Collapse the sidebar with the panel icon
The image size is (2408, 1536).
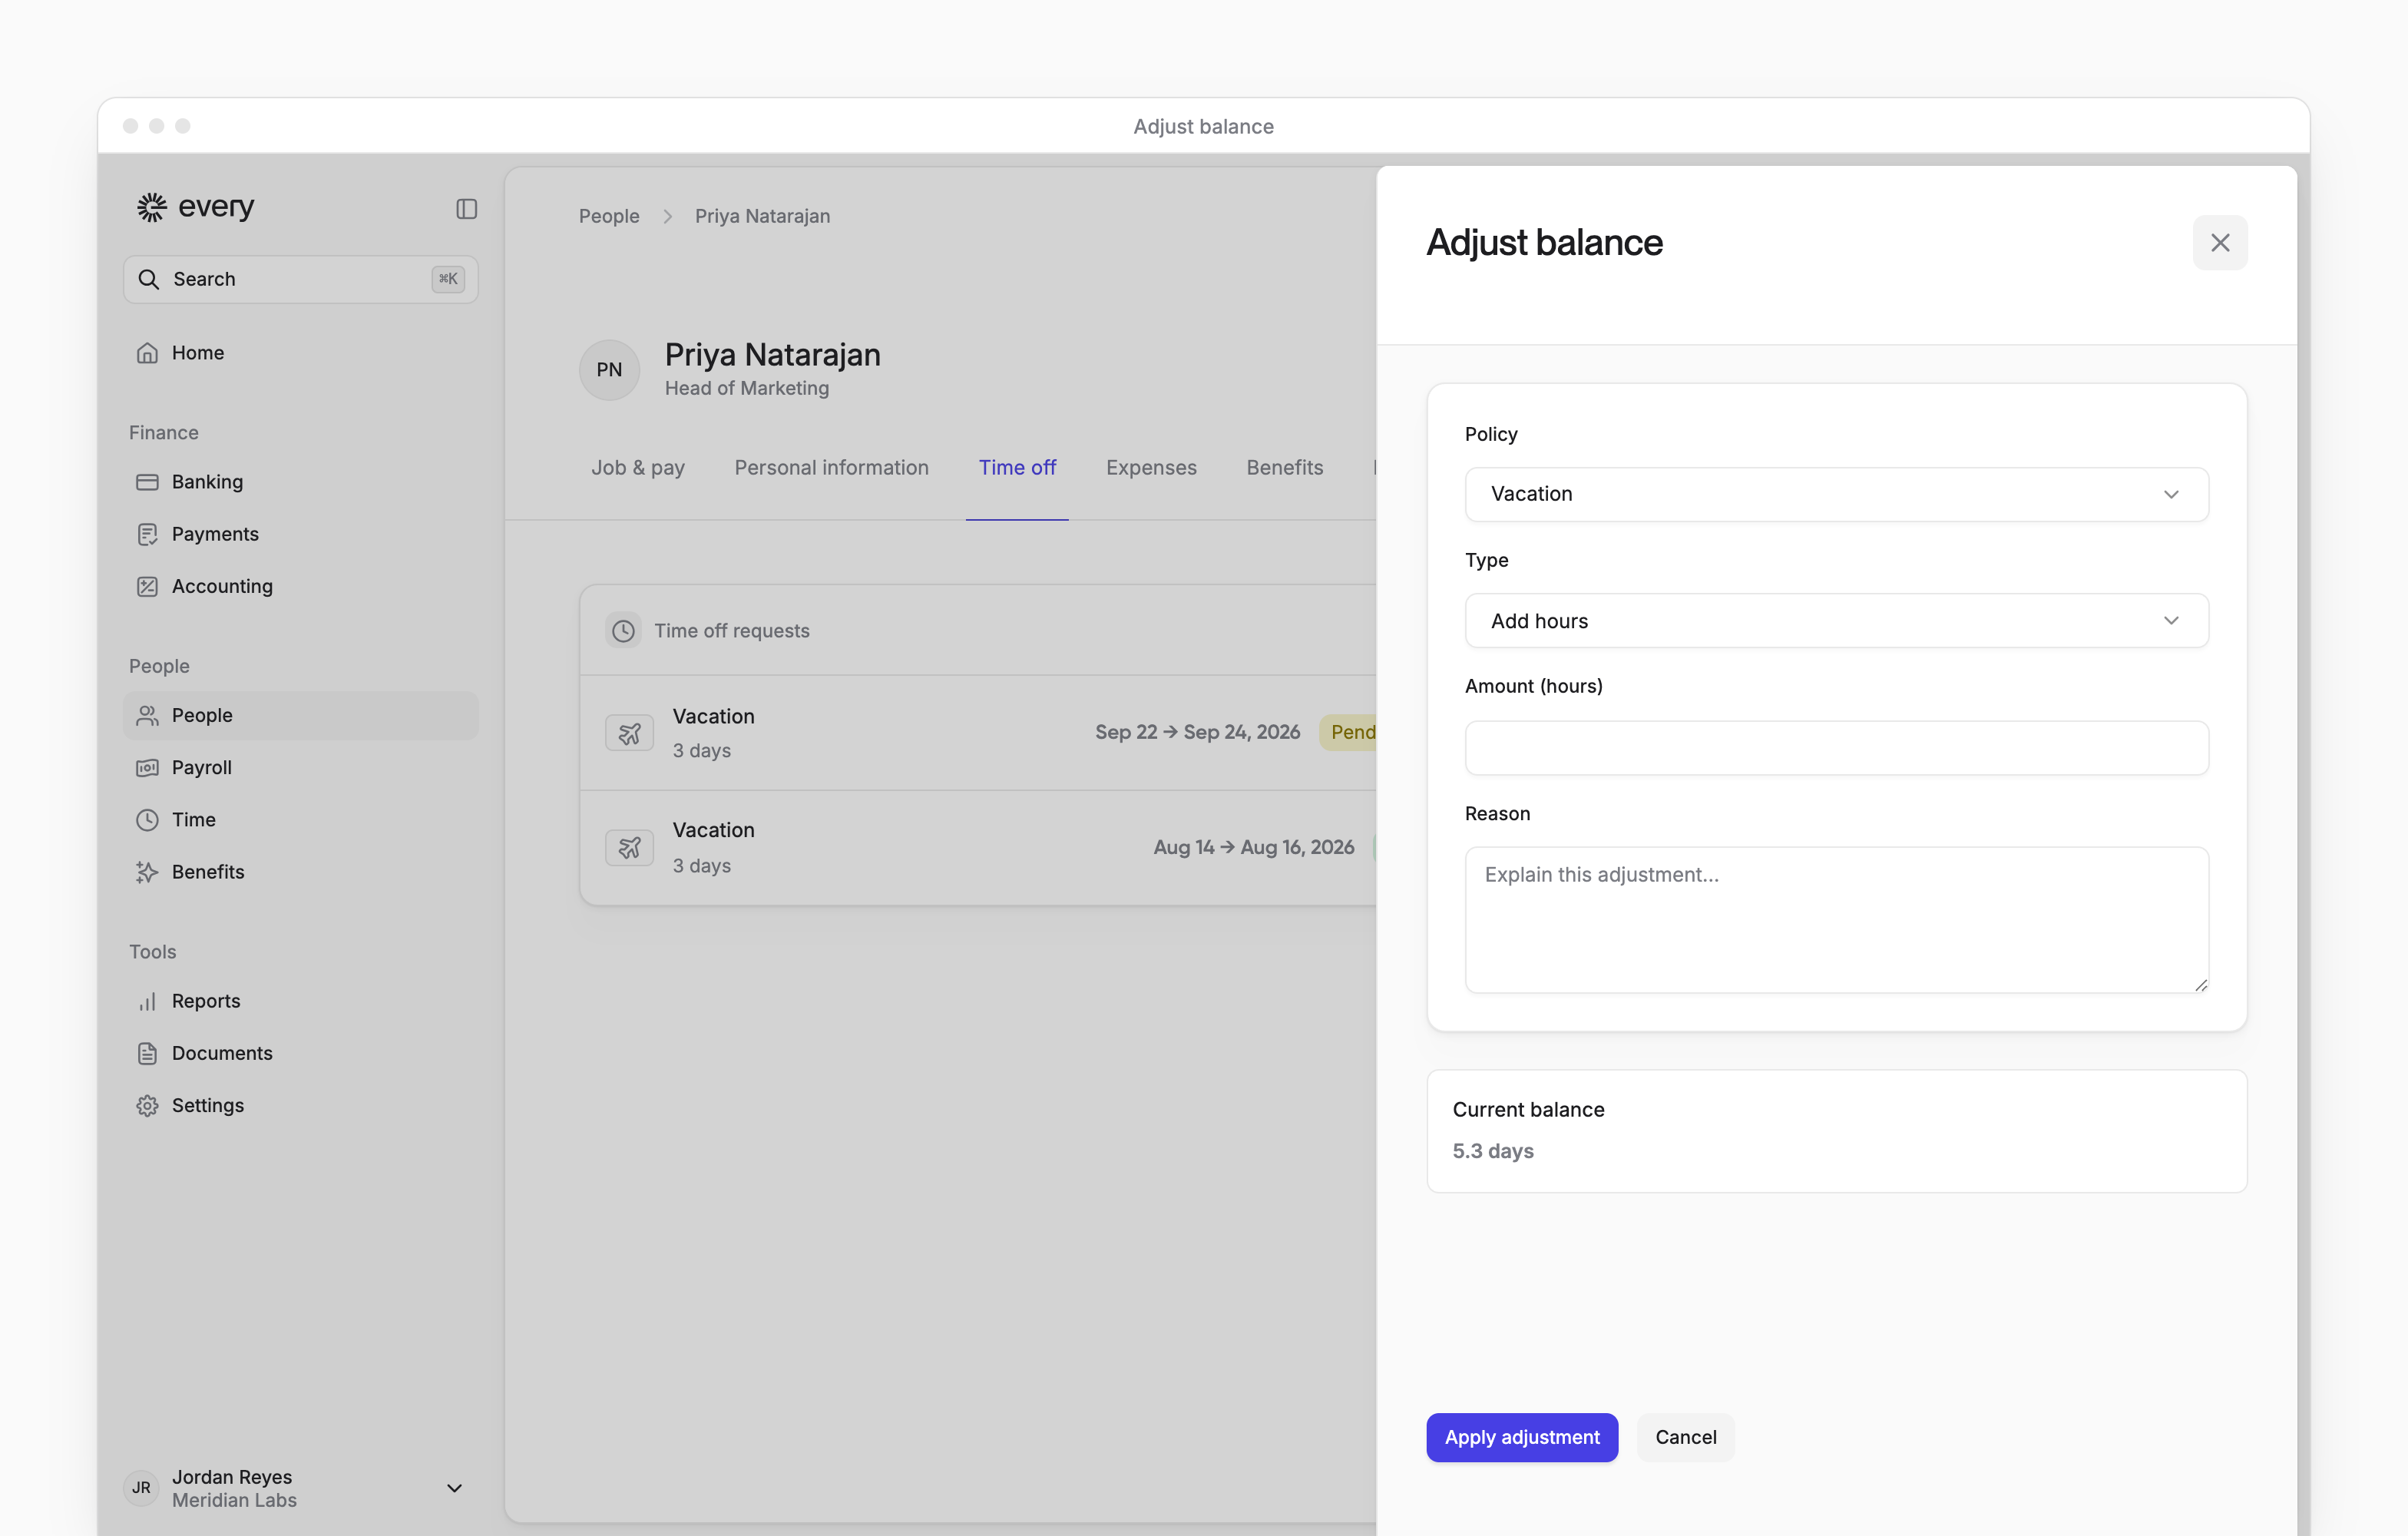[467, 209]
